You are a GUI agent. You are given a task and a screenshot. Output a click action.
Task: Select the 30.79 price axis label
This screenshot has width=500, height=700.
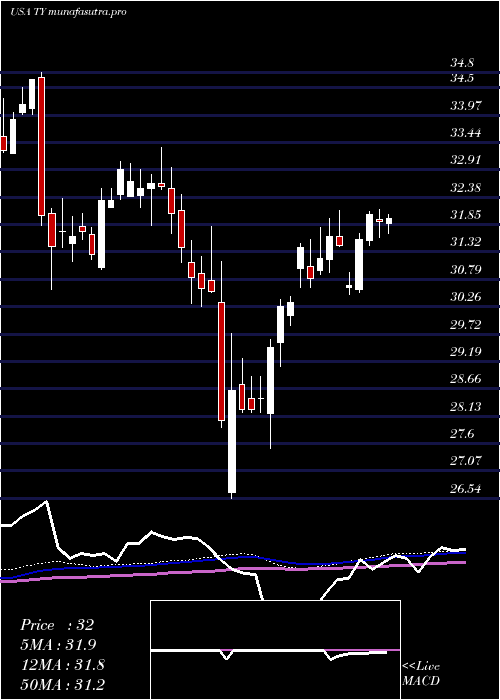[x=467, y=270]
